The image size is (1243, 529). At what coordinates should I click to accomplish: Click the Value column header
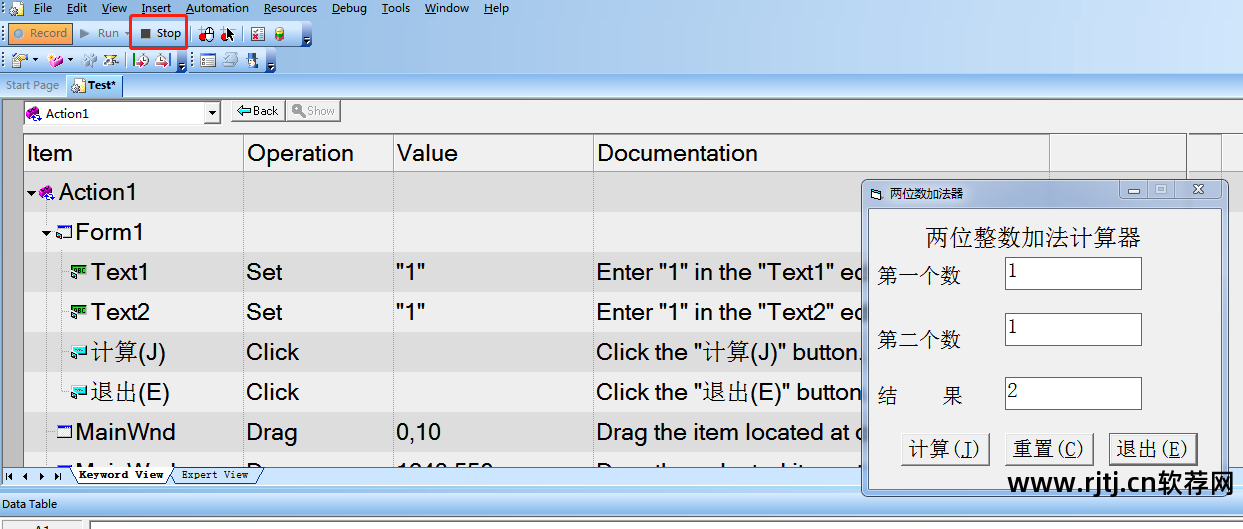pyautogui.click(x=493, y=153)
